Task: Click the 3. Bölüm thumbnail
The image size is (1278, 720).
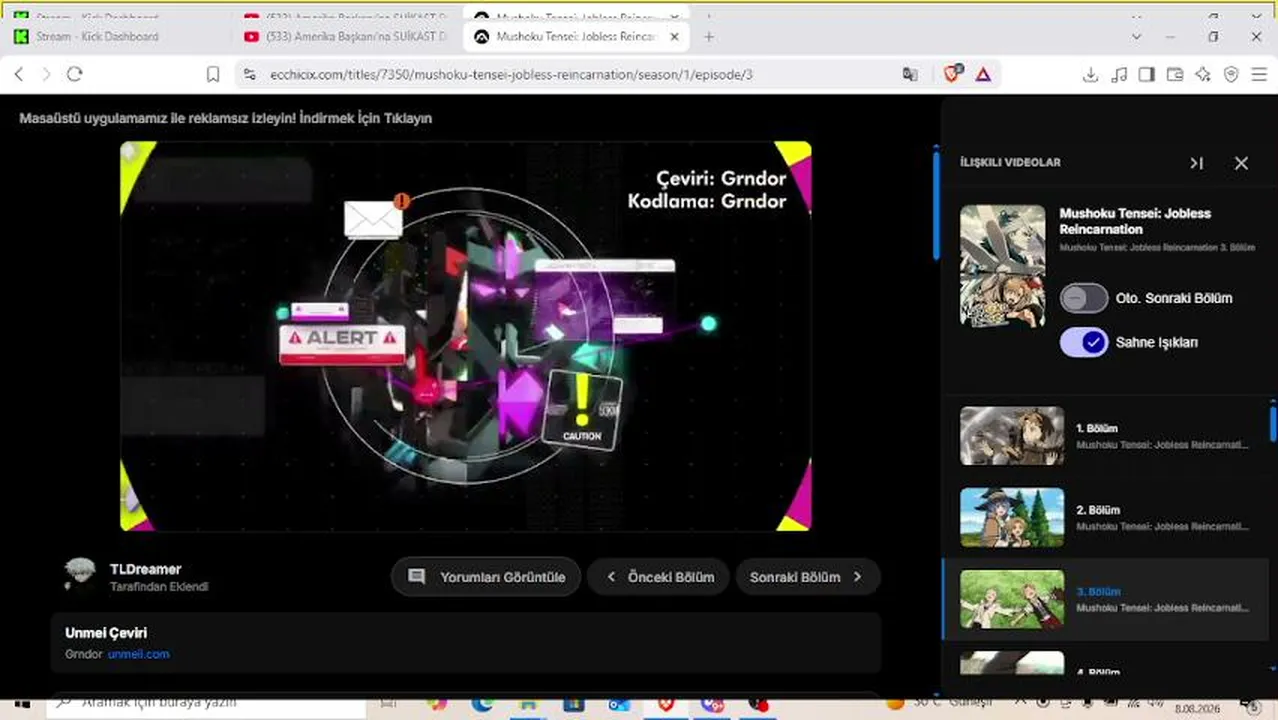Action: point(1012,599)
